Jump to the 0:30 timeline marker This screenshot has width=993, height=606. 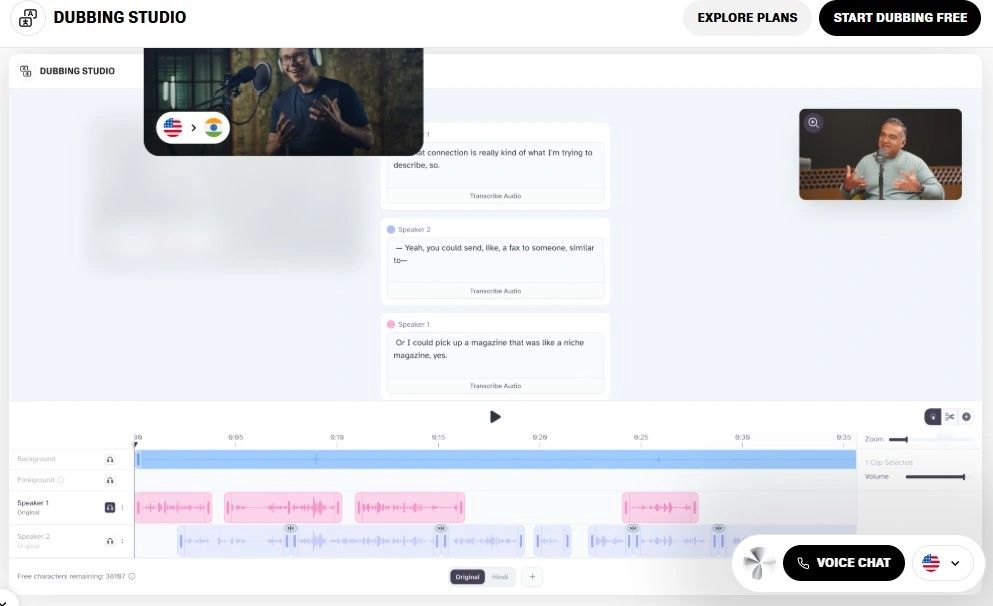tap(742, 438)
